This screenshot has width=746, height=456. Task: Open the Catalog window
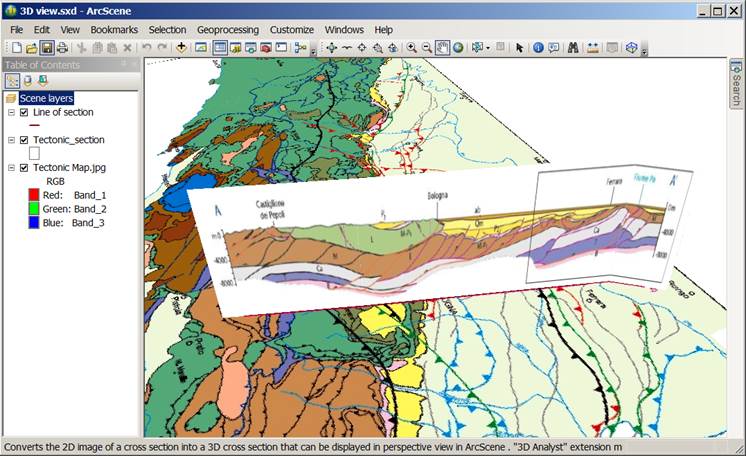(235, 48)
